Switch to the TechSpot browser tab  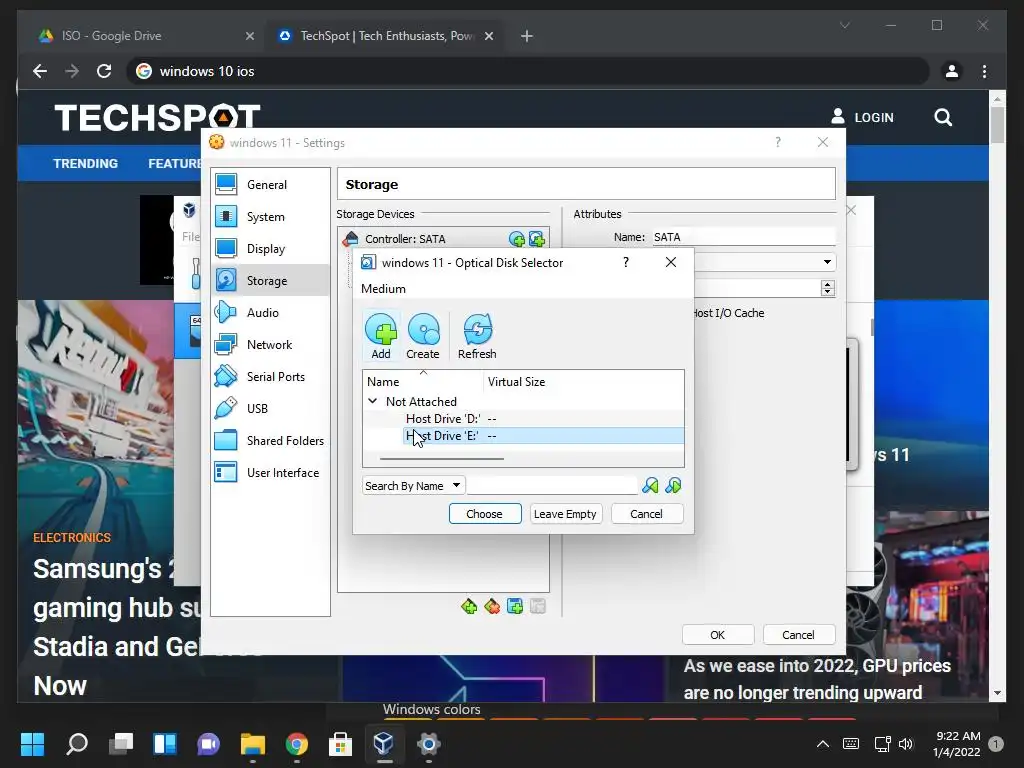[385, 36]
